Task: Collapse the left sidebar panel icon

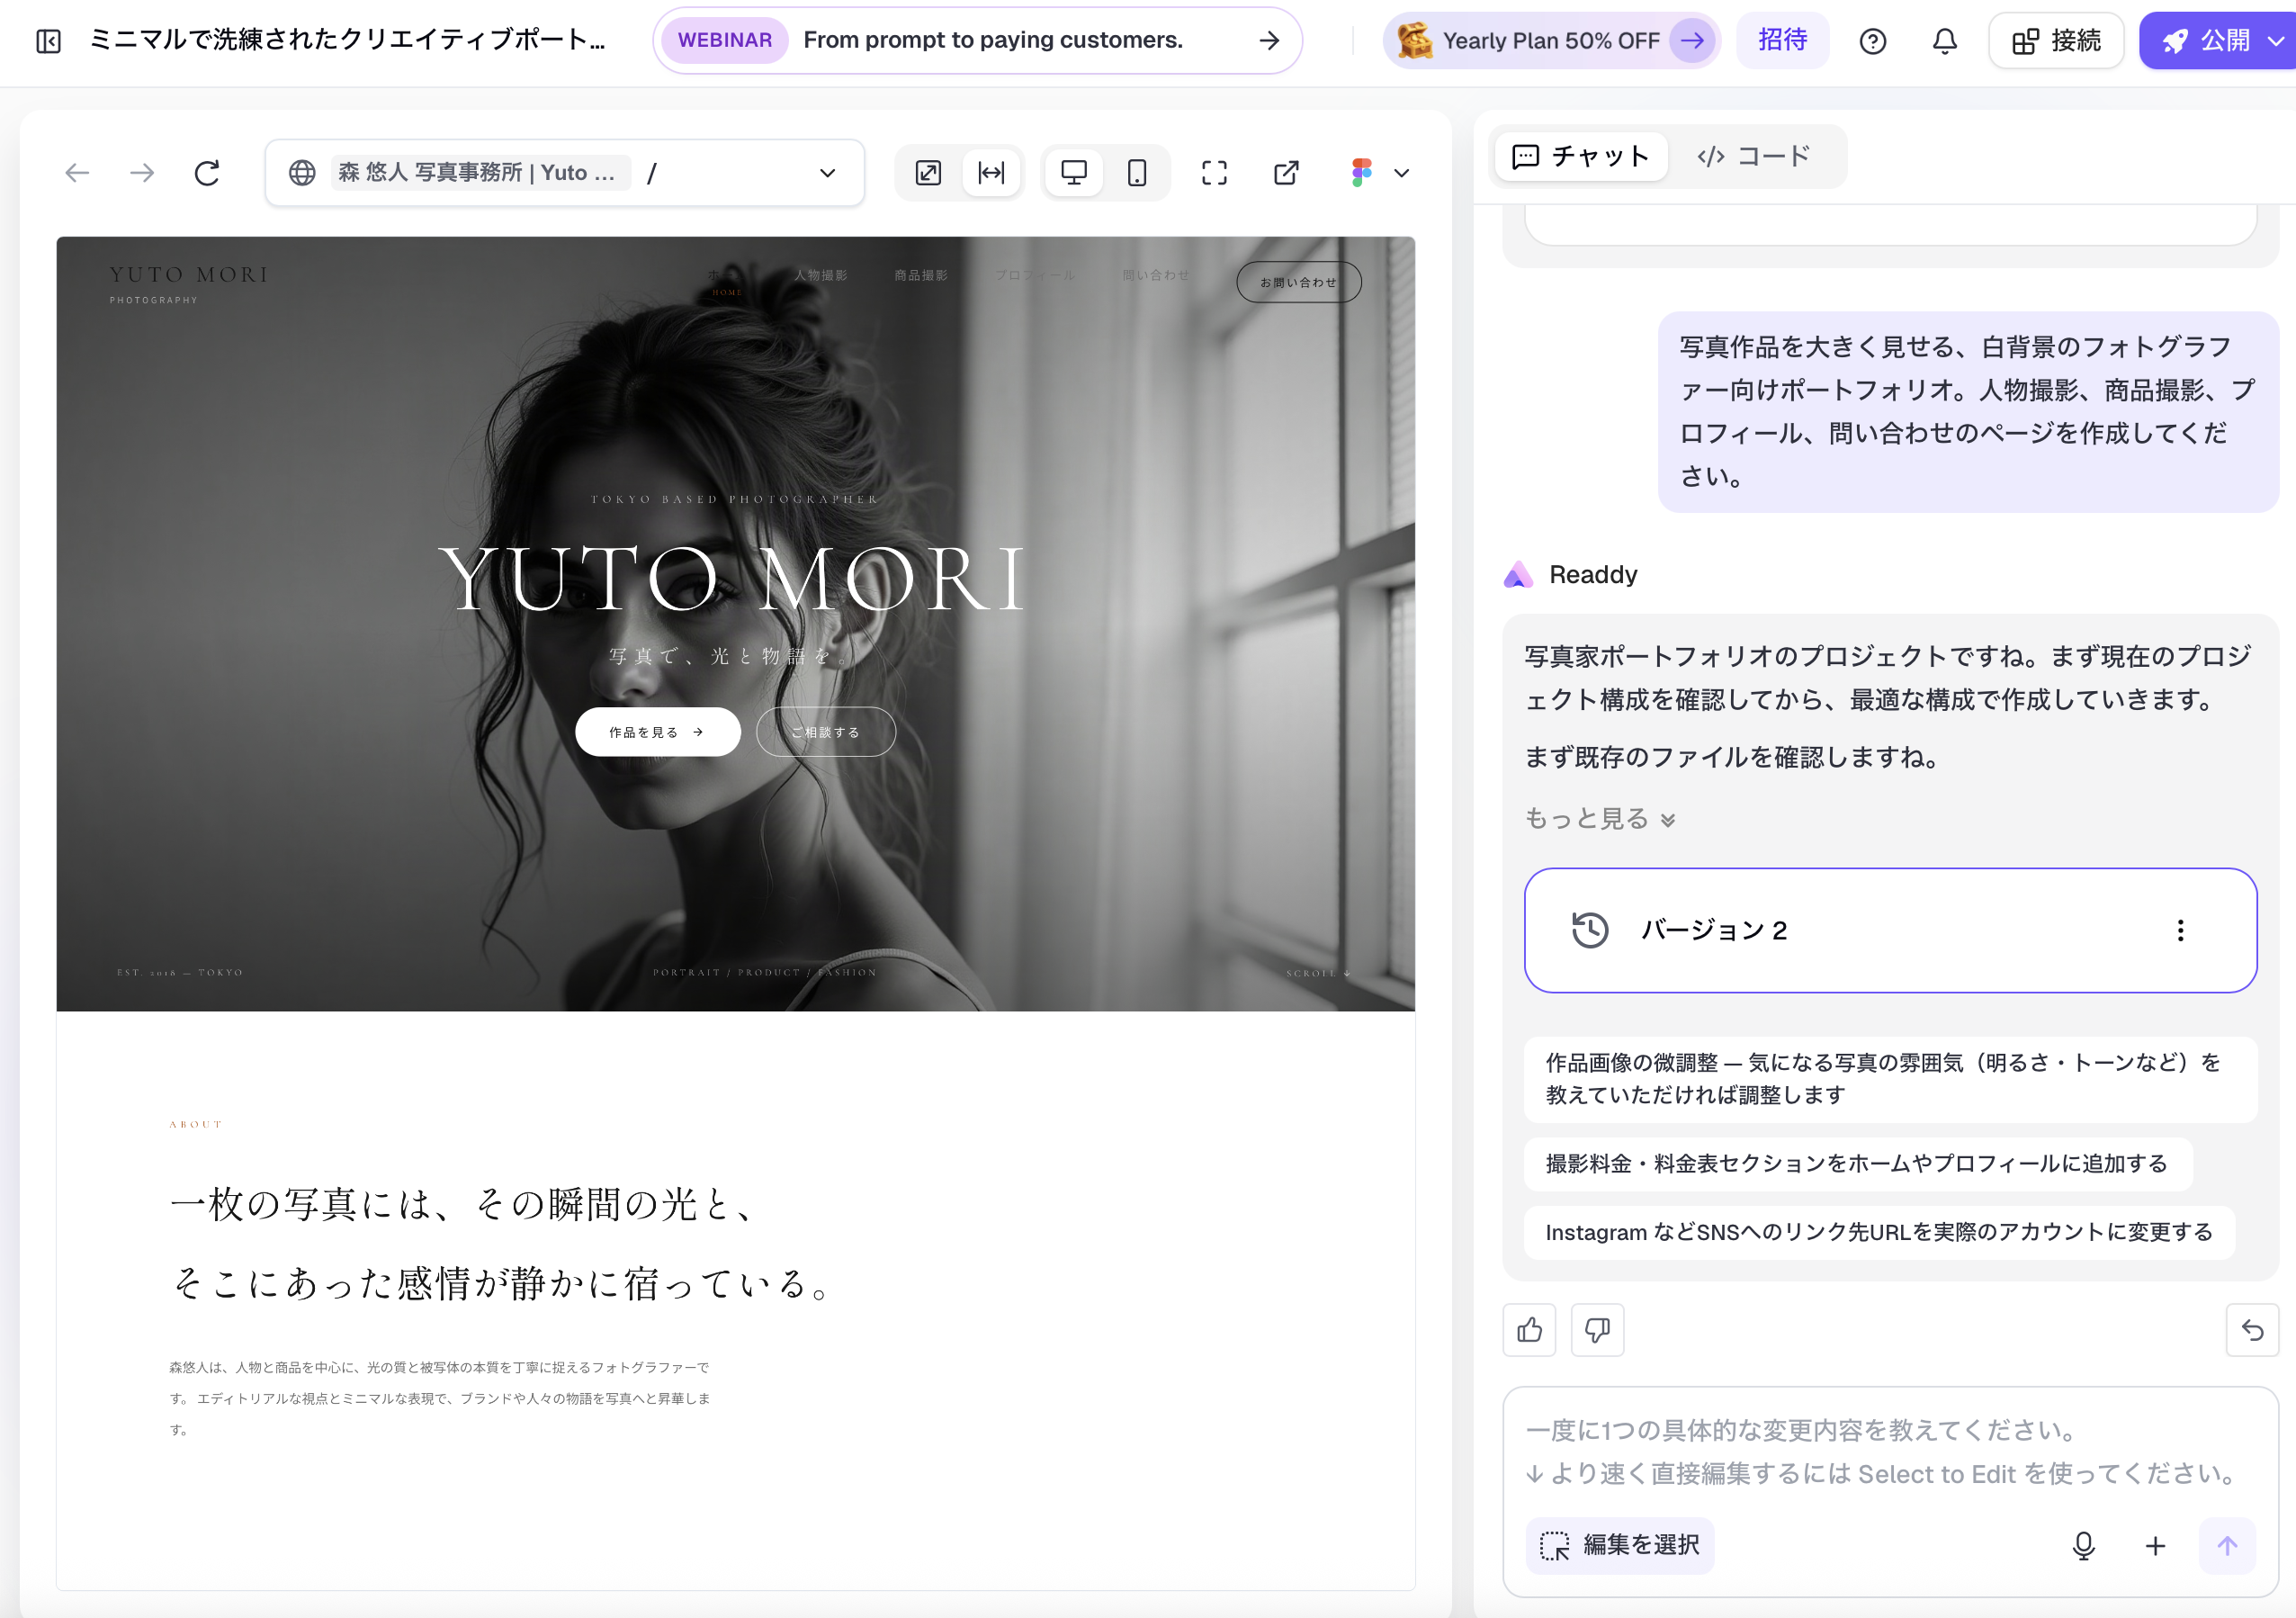Action: [48, 41]
